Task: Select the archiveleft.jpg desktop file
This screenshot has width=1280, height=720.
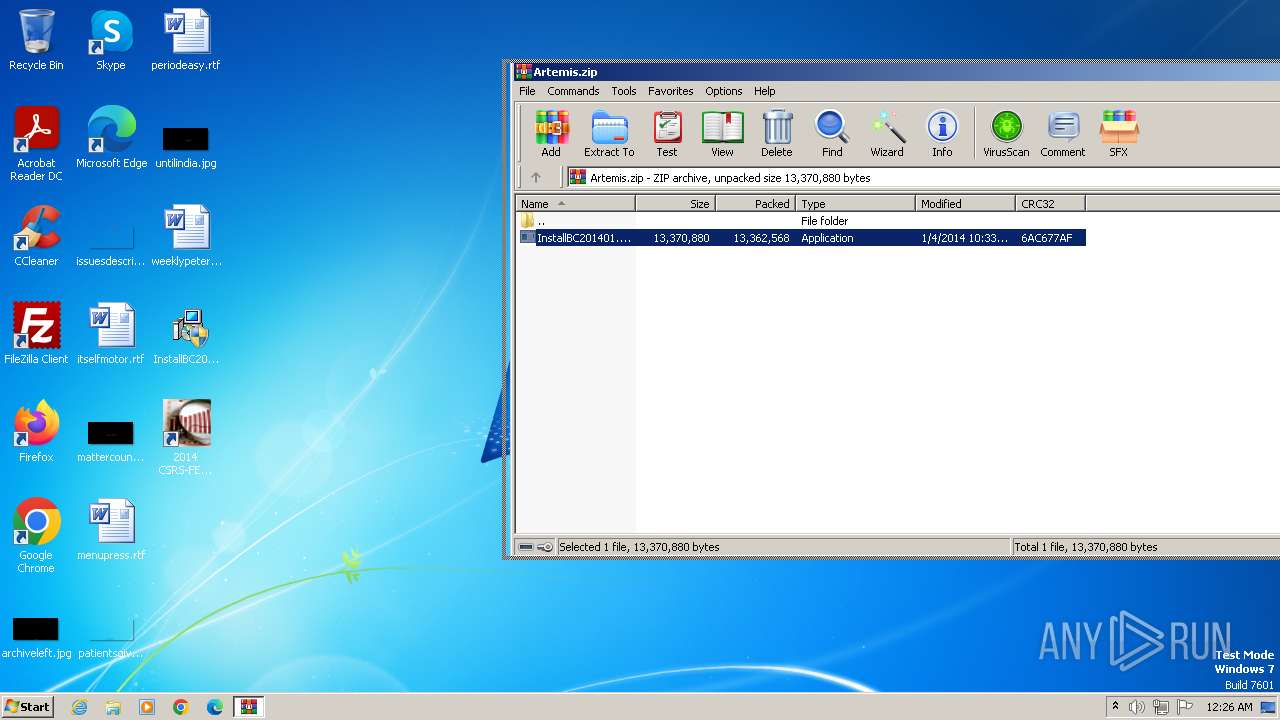Action: [36, 636]
